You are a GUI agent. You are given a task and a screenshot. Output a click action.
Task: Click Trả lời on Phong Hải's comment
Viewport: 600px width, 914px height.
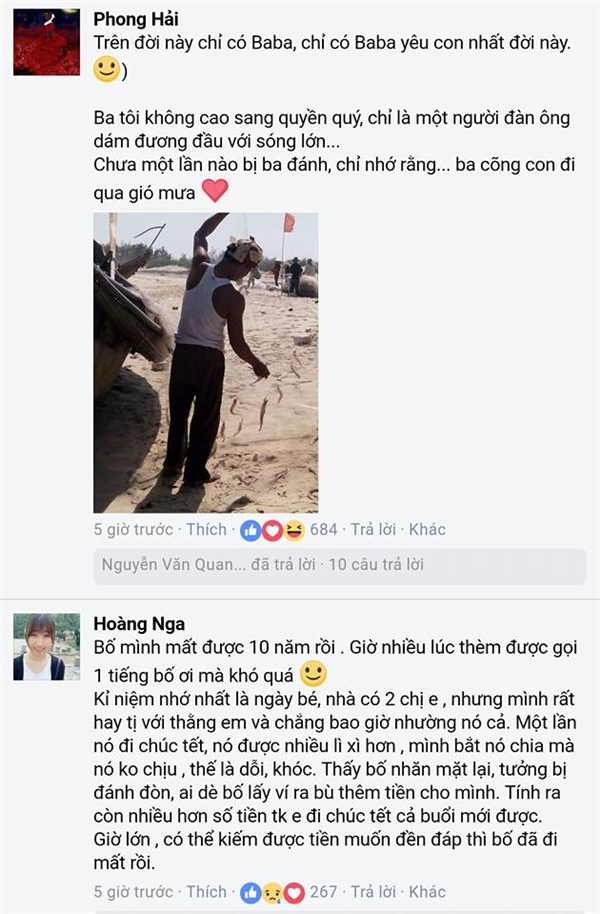(x=373, y=529)
